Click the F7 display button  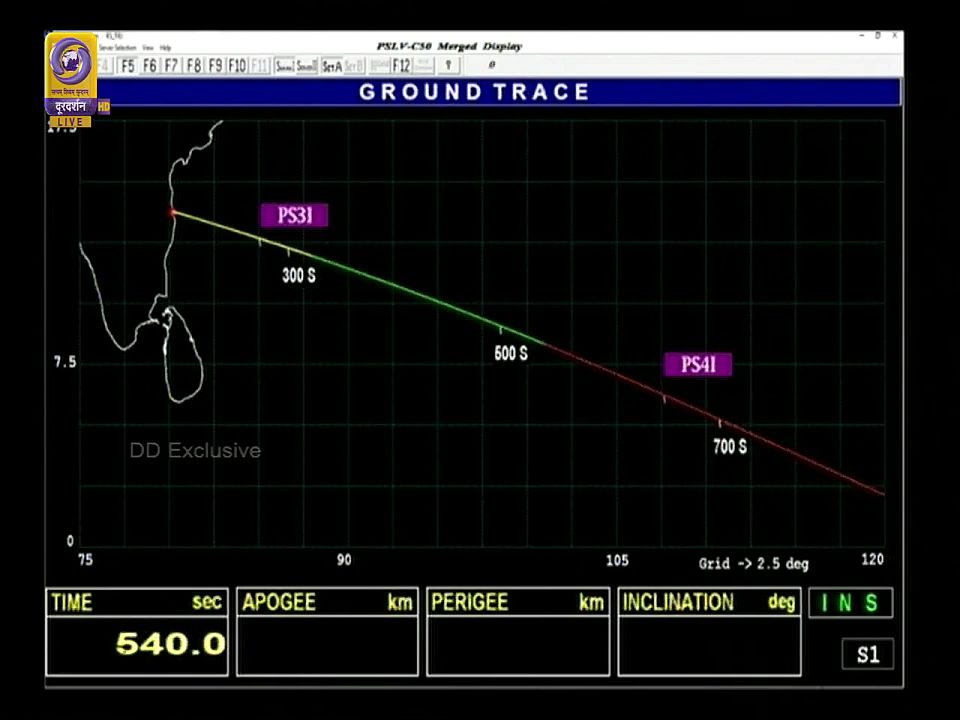pos(172,66)
